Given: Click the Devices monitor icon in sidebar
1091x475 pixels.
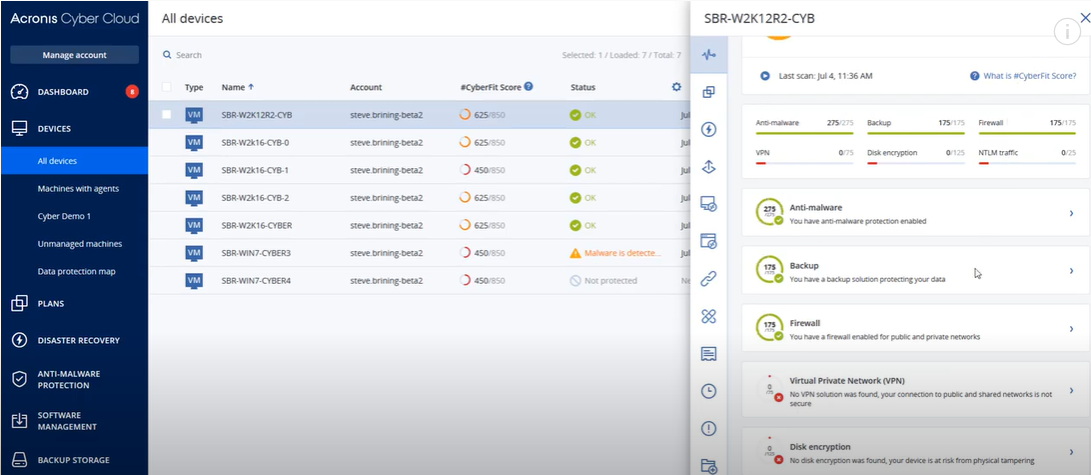Looking at the screenshot, I should [x=19, y=129].
